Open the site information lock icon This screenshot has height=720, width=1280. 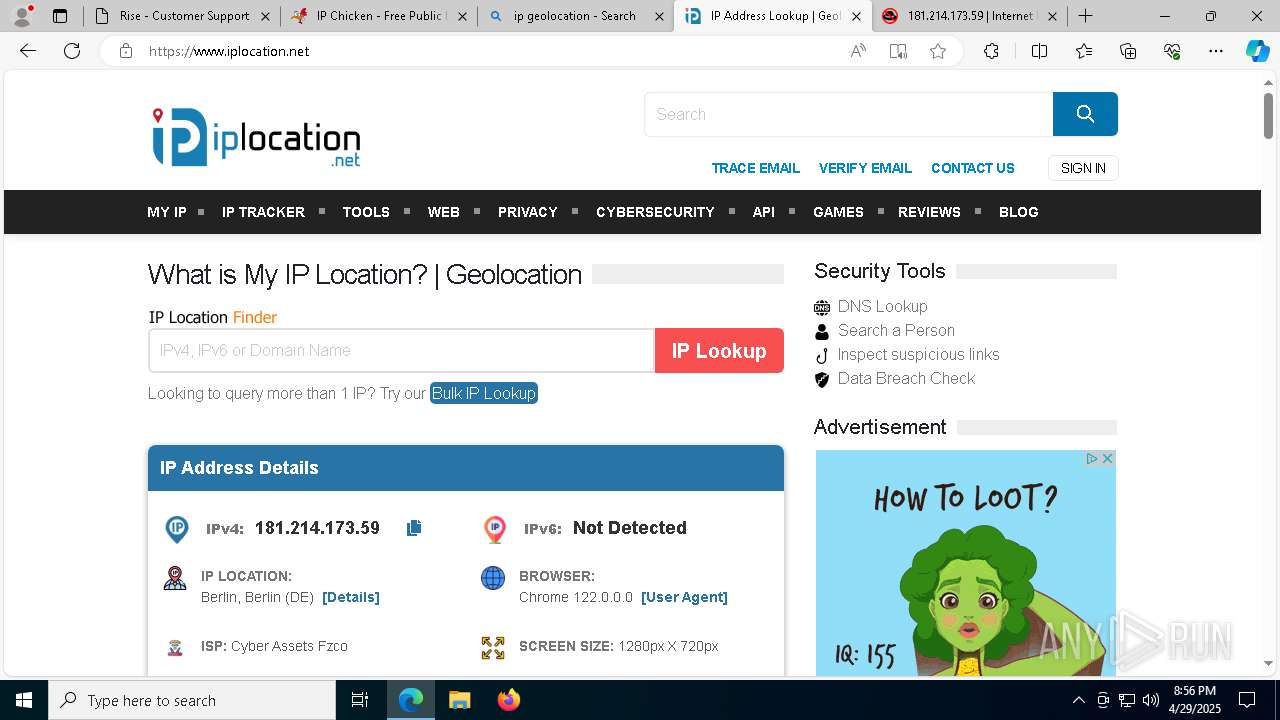tap(125, 51)
